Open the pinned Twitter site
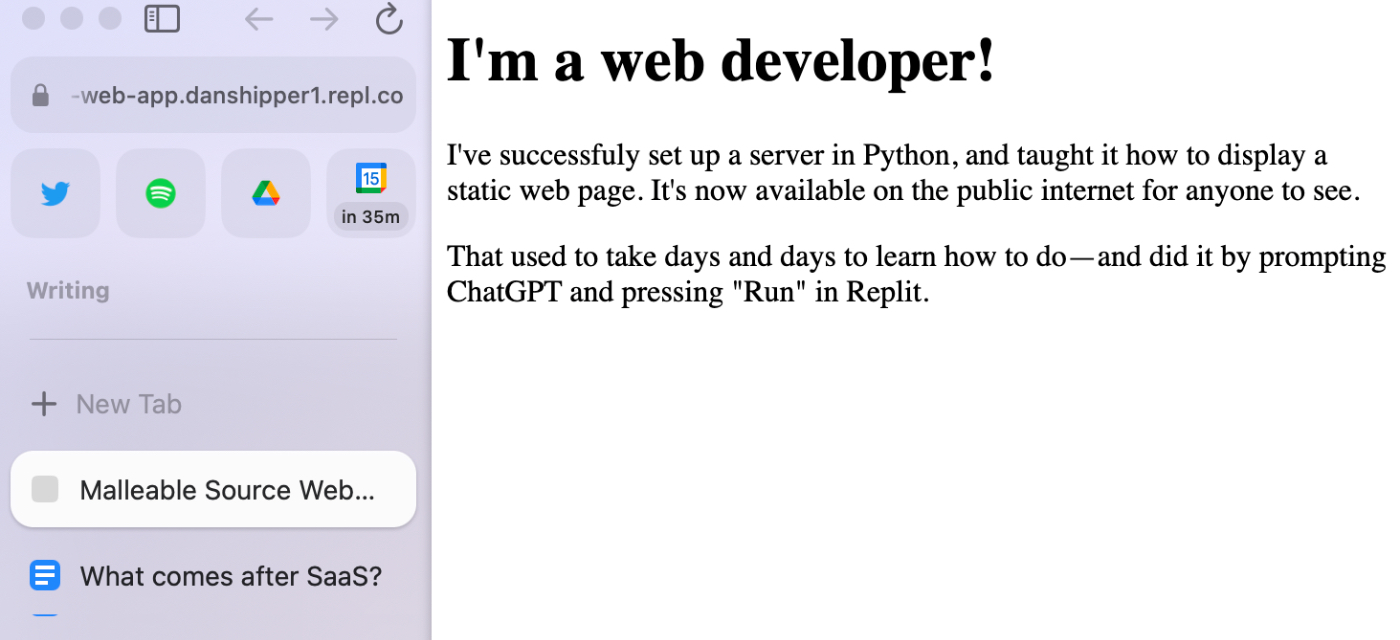This screenshot has height=640, width=1400. click(55, 193)
